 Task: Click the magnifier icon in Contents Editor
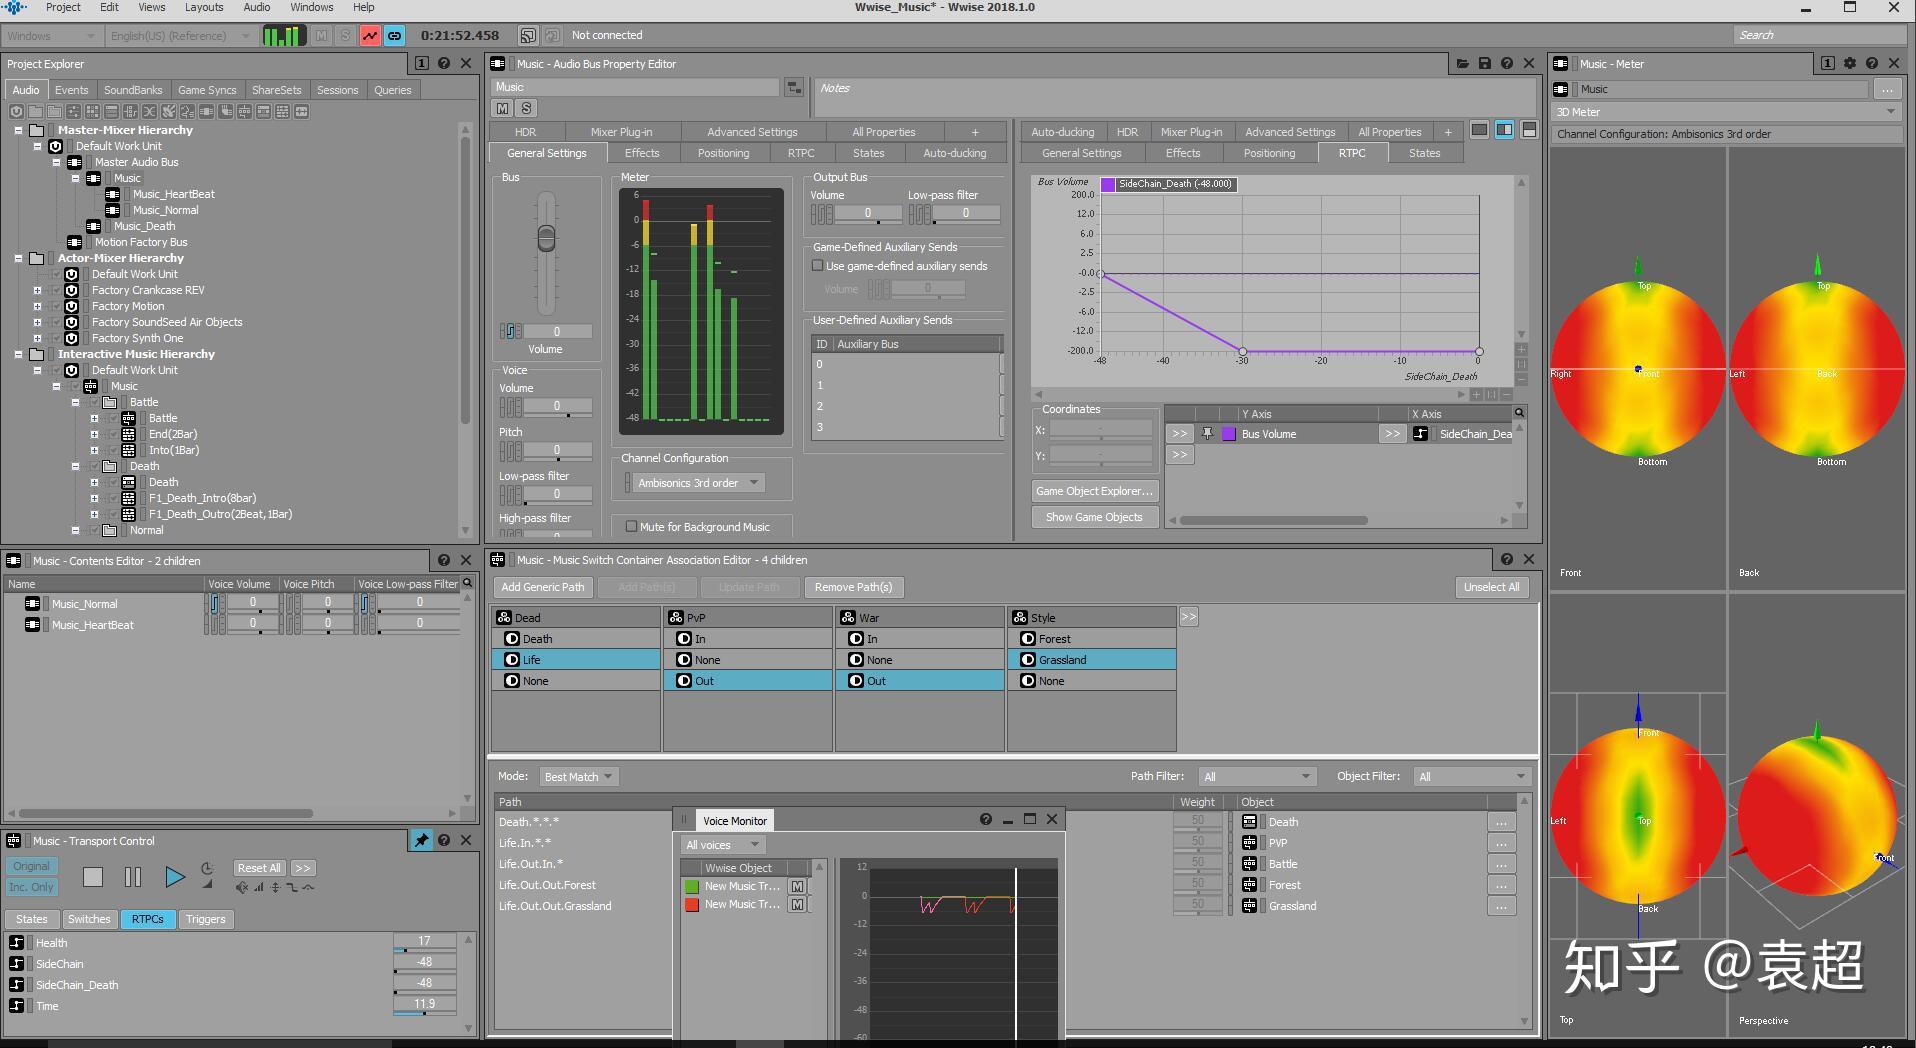(467, 583)
